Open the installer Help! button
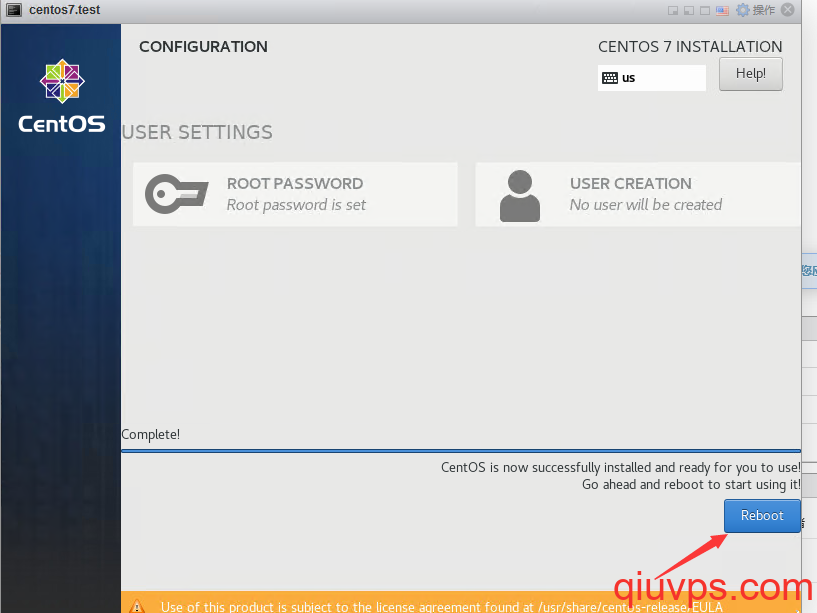 [751, 74]
